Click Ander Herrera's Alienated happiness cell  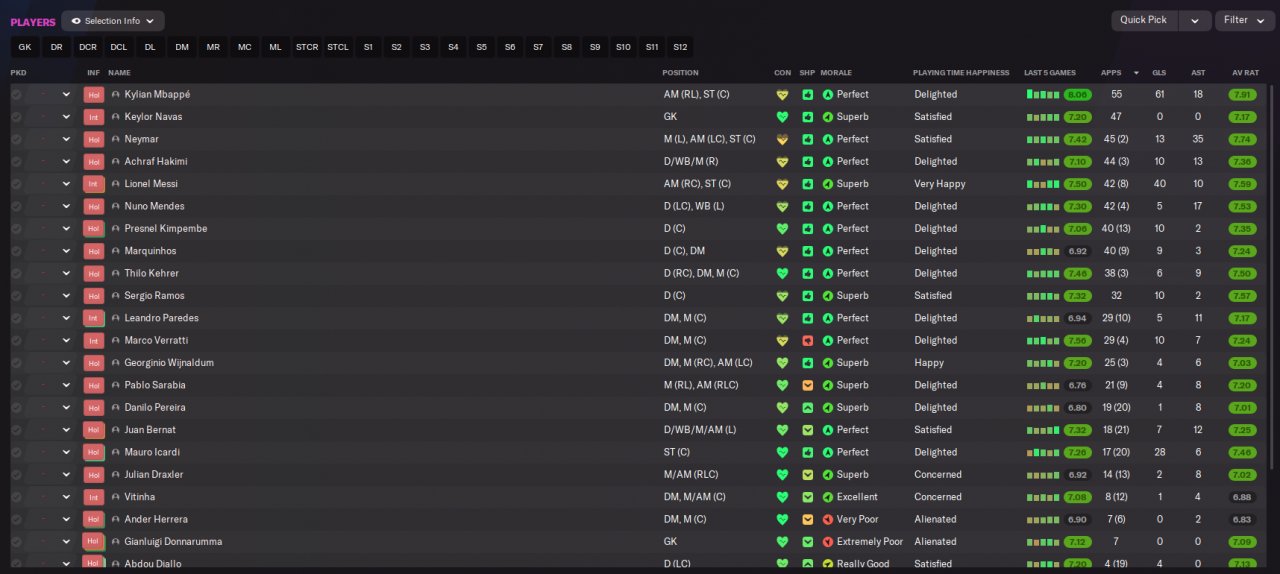tap(935, 520)
